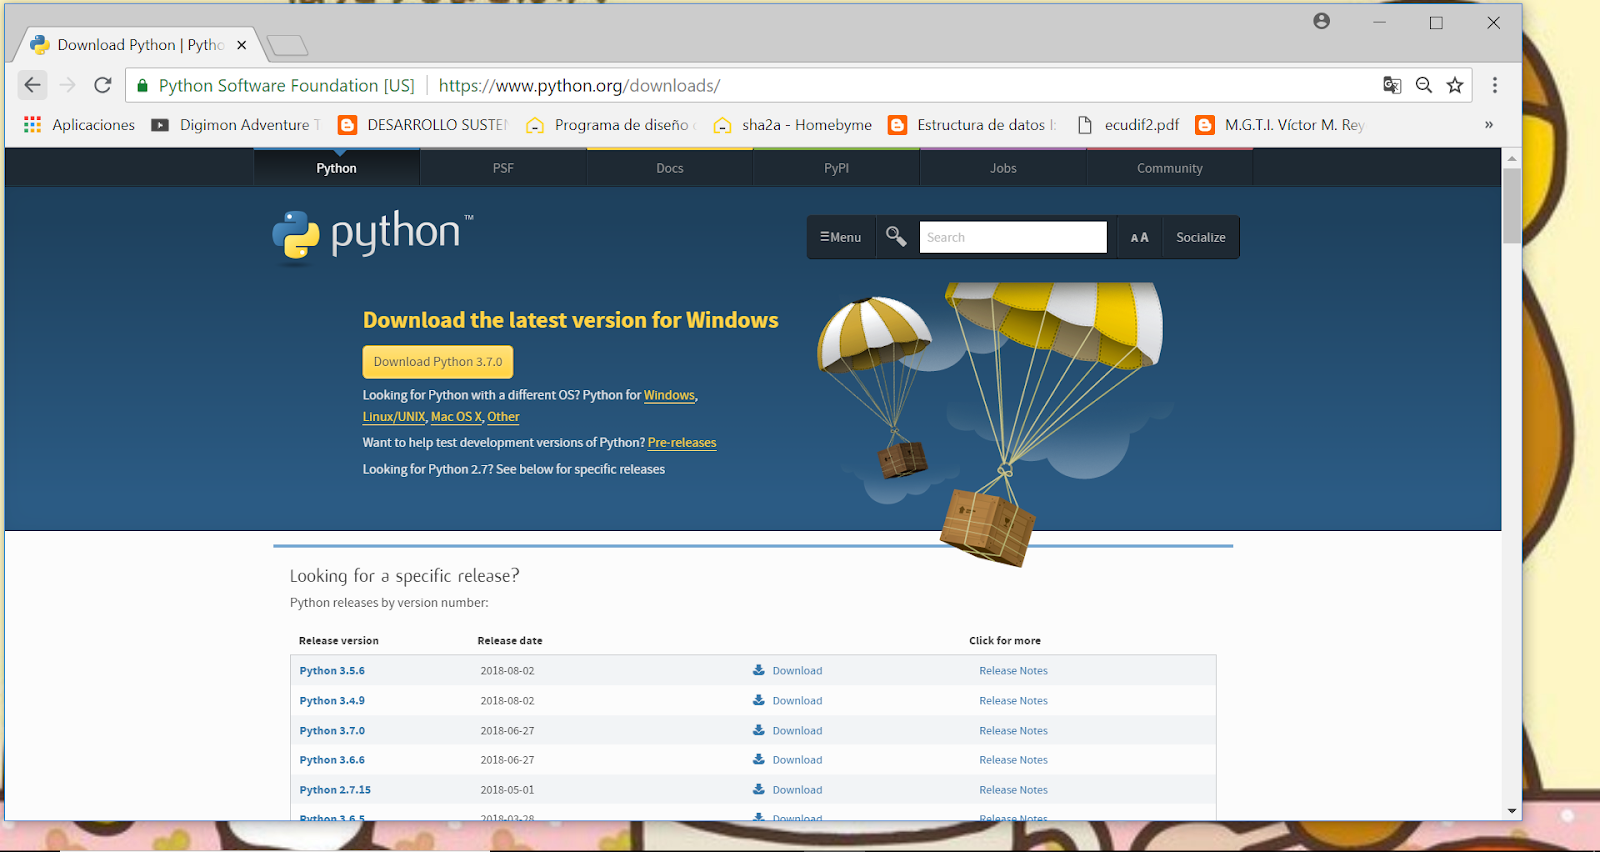Click the 2018-06-27 date in Python 3.7.0 row
1600x852 pixels.
507,731
